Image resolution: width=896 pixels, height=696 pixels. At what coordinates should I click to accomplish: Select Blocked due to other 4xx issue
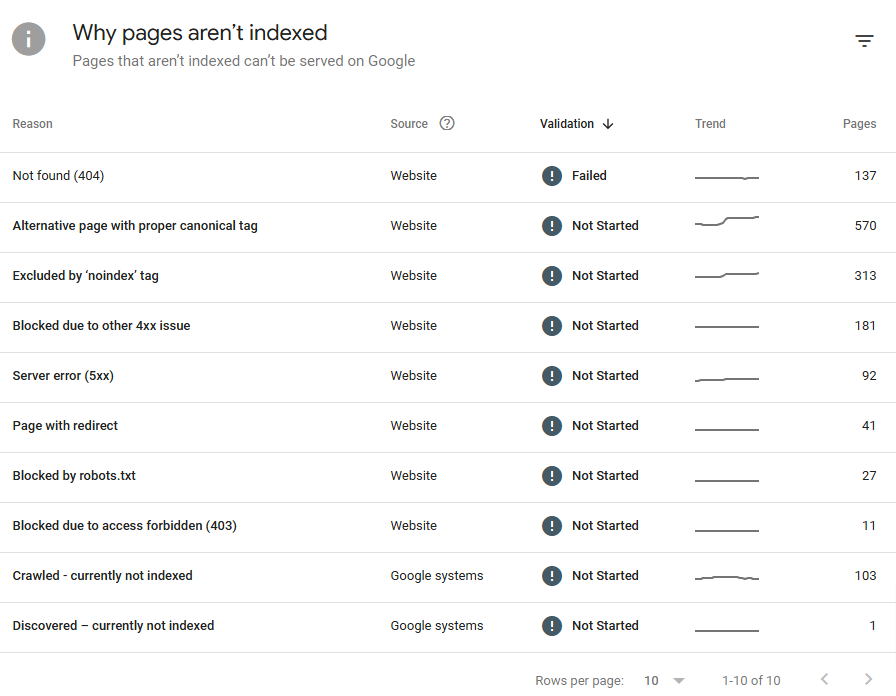coord(448,327)
